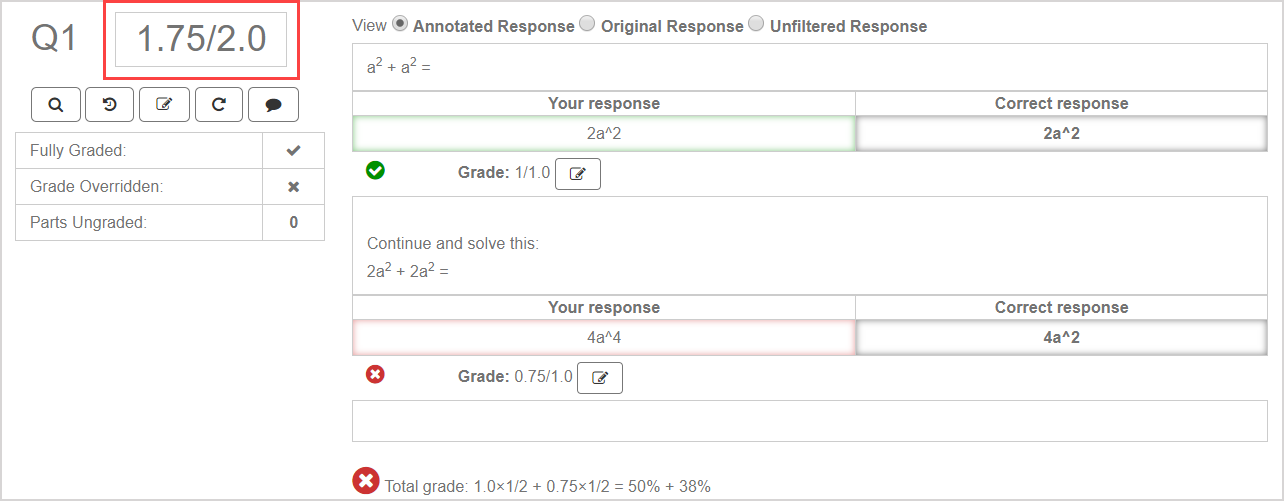Click the Fully Graded checkmark status
1284x501 pixels.
point(293,151)
